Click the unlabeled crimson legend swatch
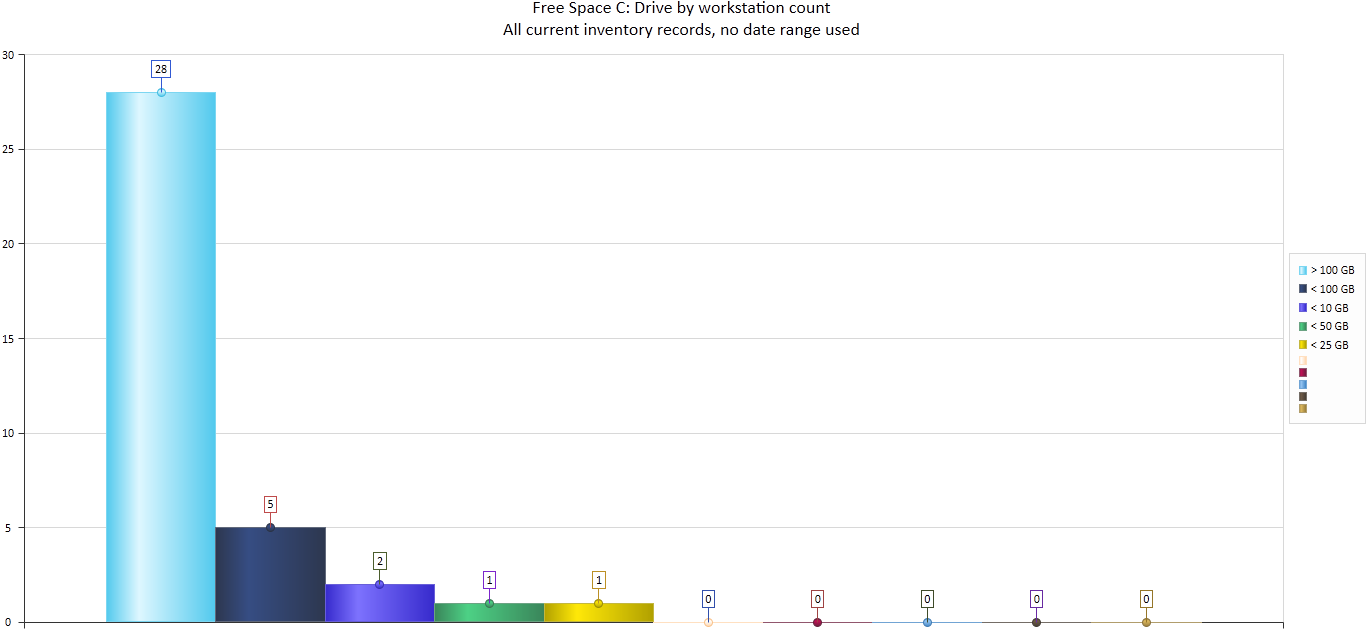Viewport: 1367px width, 630px height. (x=1303, y=372)
